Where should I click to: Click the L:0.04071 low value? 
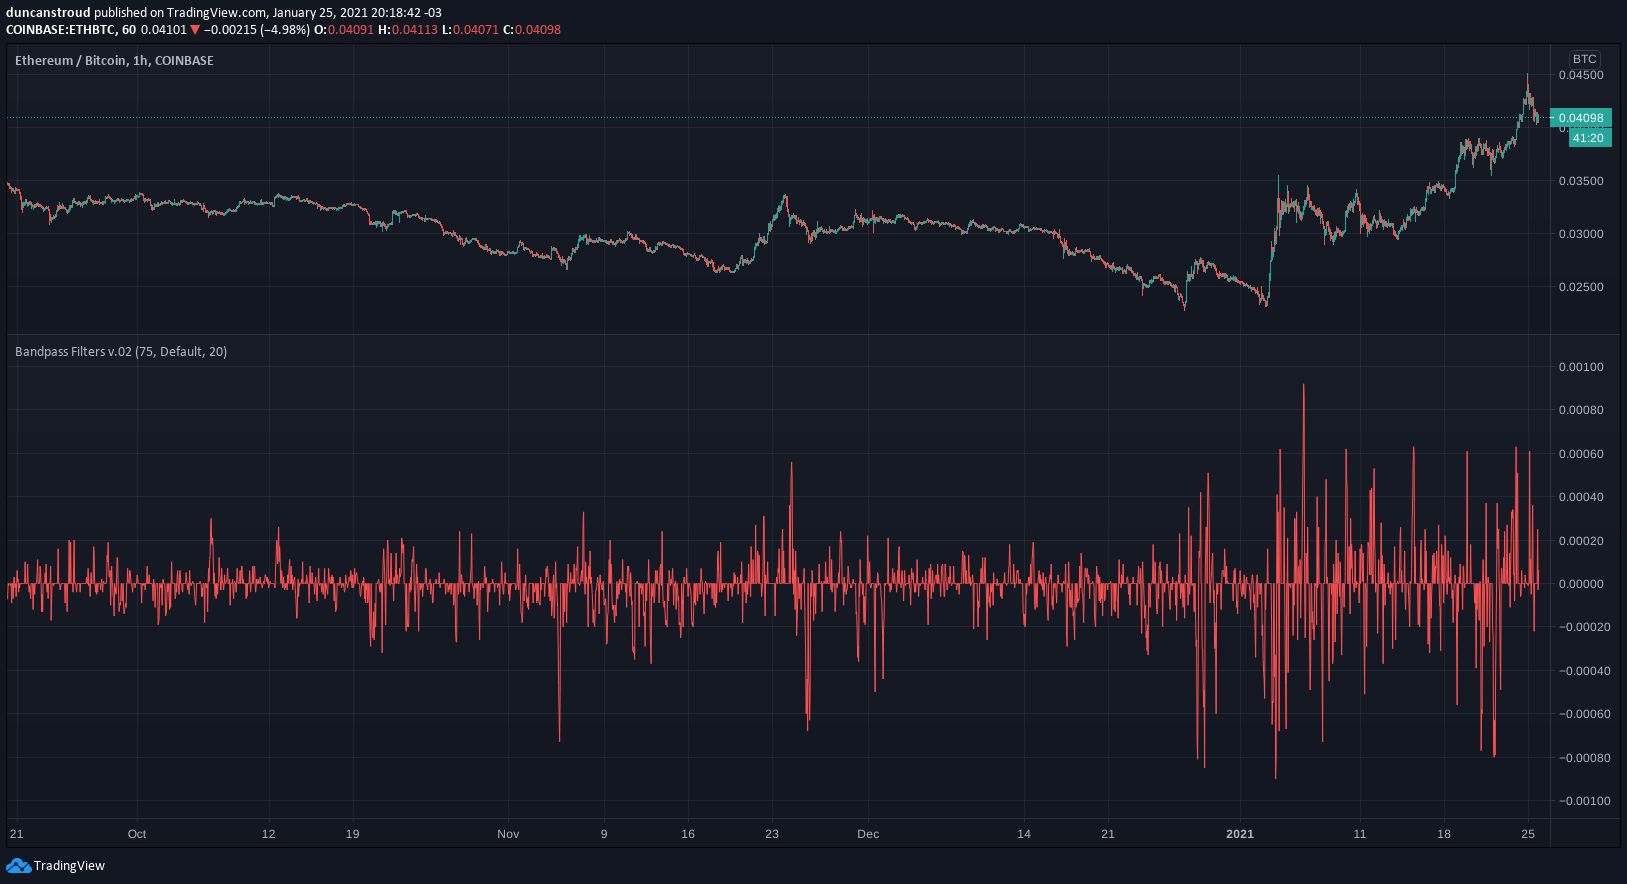(470, 30)
